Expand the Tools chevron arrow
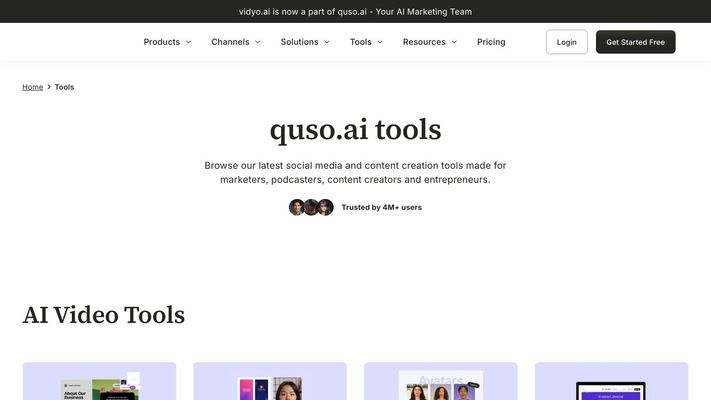 coord(380,42)
